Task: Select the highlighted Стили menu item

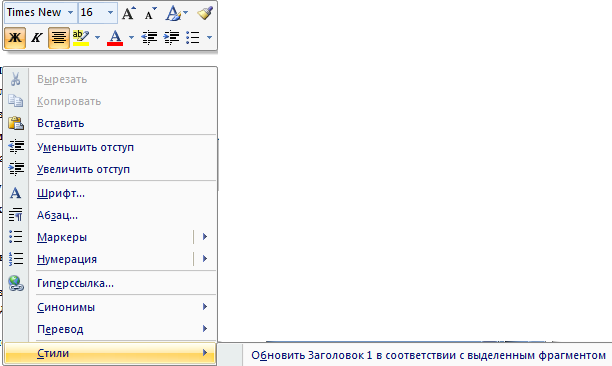Action: [x=110, y=353]
